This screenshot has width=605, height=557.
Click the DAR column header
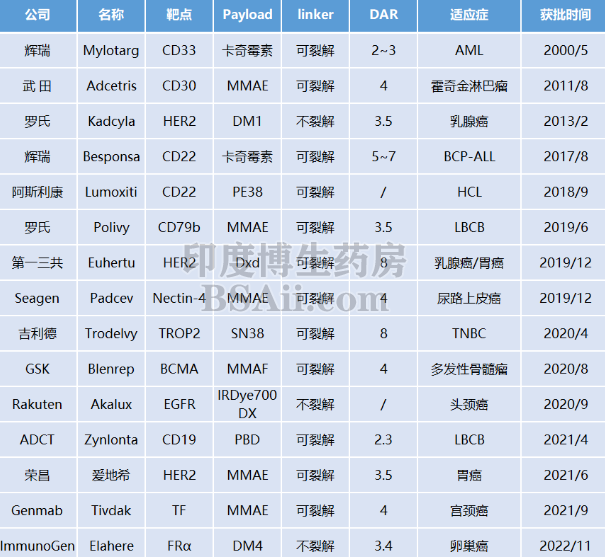383,15
